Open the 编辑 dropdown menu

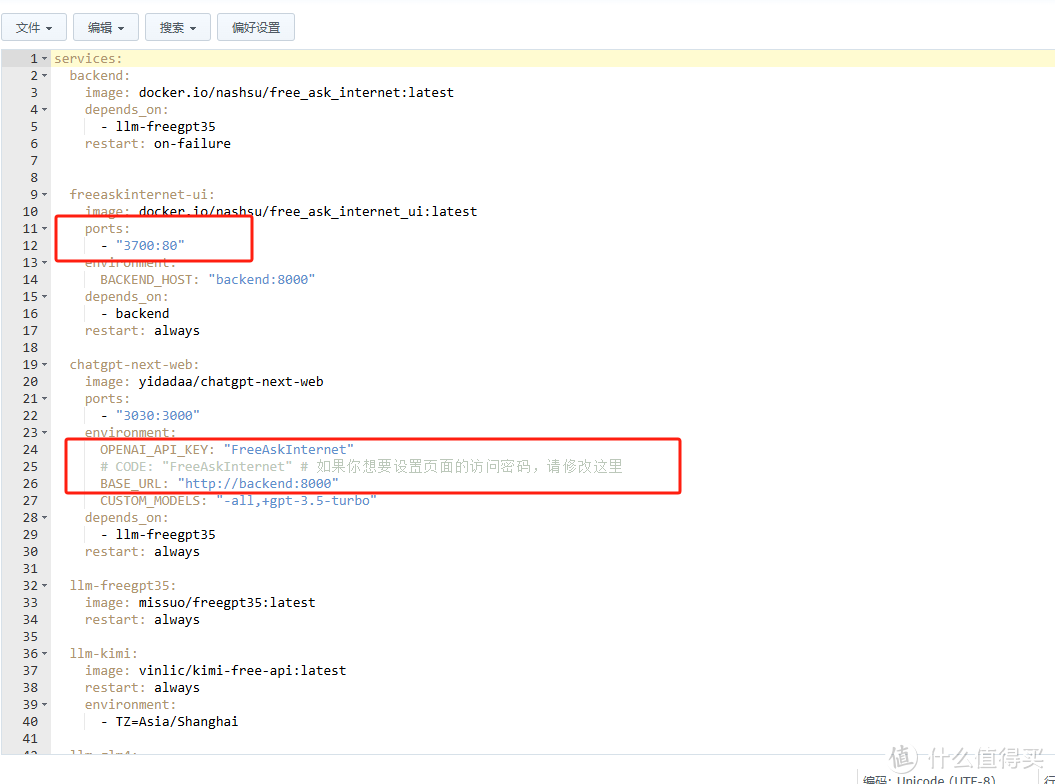coord(106,27)
